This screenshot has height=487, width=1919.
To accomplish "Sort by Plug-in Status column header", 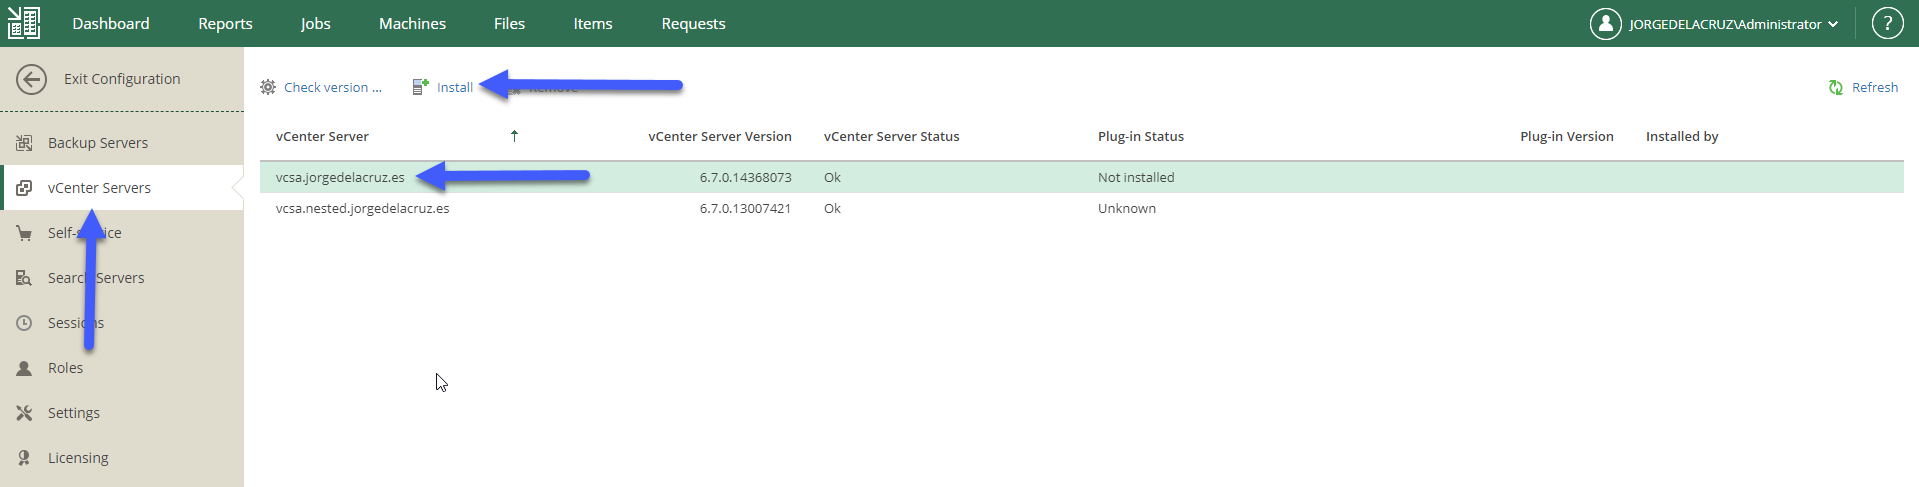I will (x=1141, y=137).
